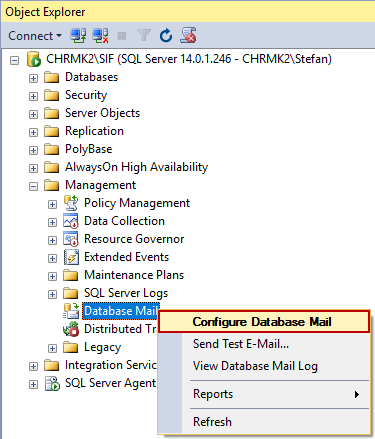
Task: Select the Security tree item label
Action: pos(86,95)
